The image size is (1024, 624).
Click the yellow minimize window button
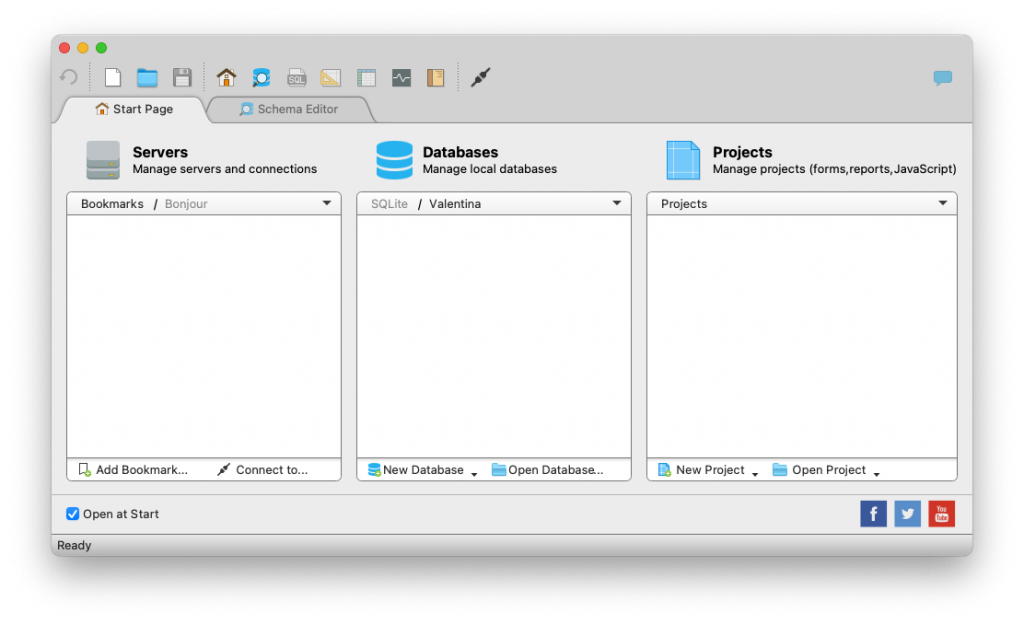click(82, 48)
